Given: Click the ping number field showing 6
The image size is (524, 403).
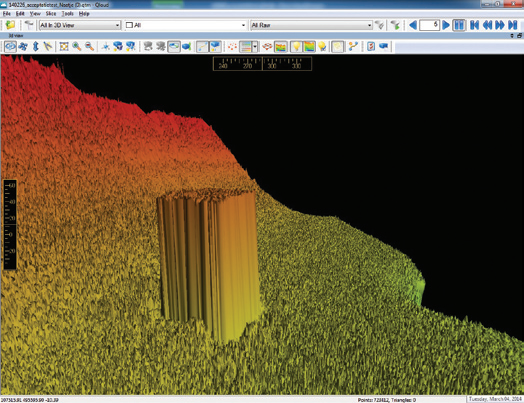Looking at the screenshot, I should pos(429,25).
